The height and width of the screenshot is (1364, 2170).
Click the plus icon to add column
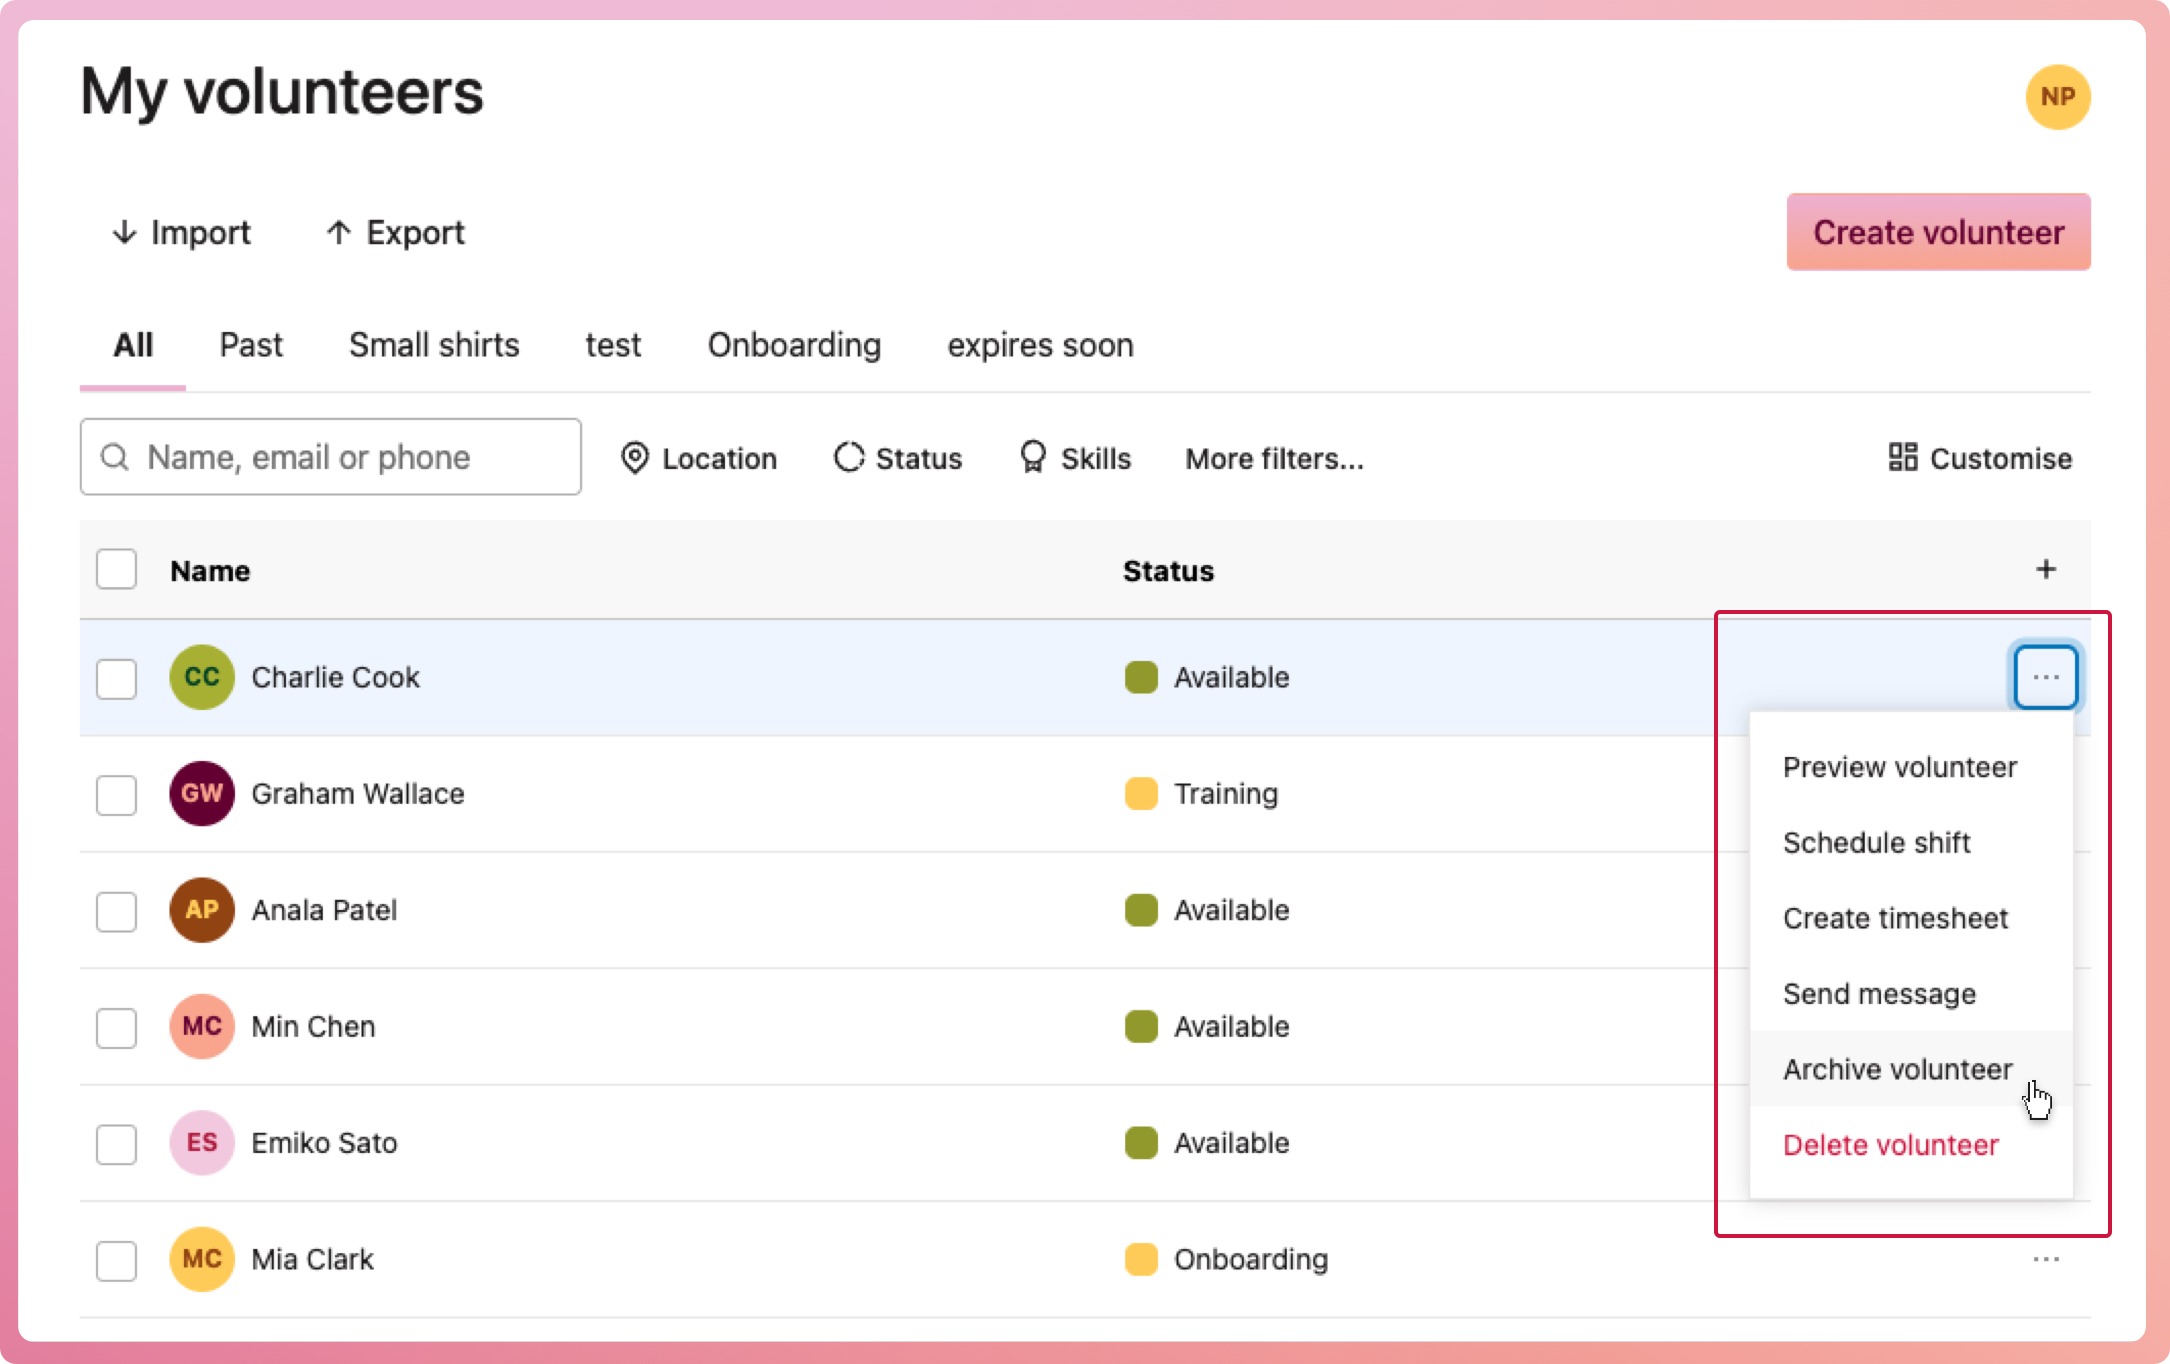[x=2045, y=569]
